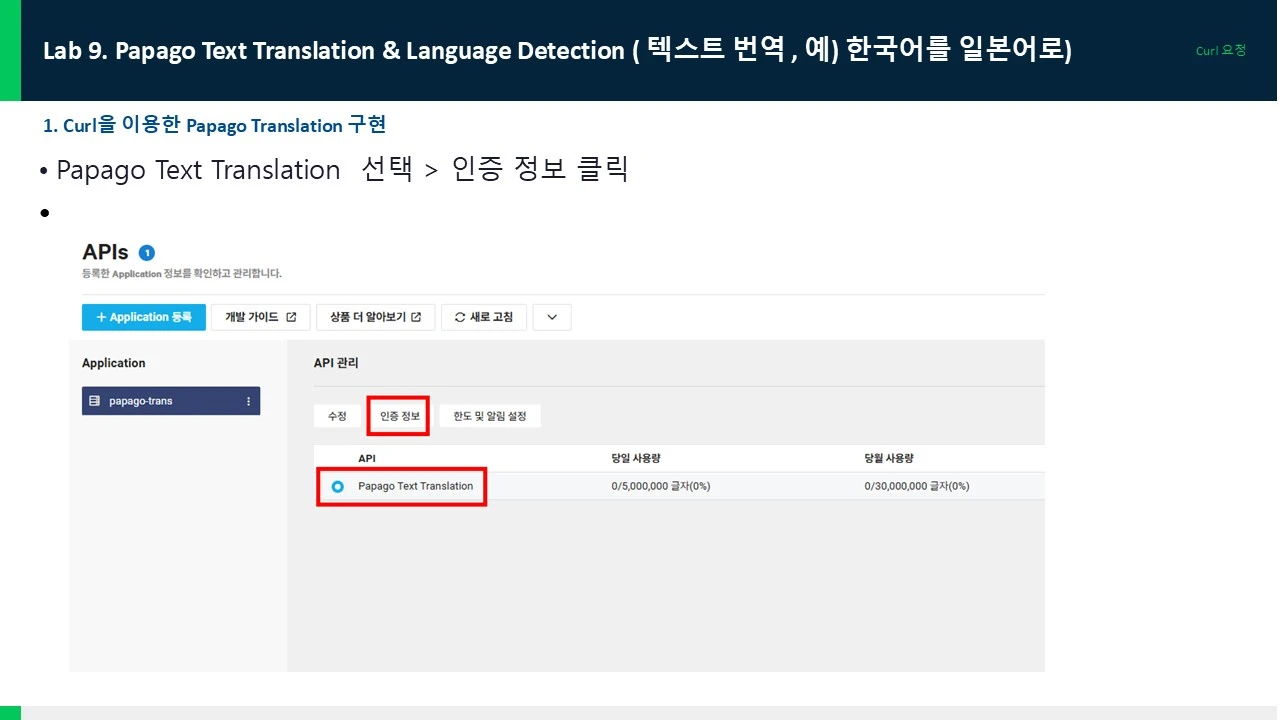Click the blue count badge beside APIs
The height and width of the screenshot is (720, 1280).
(x=147, y=253)
